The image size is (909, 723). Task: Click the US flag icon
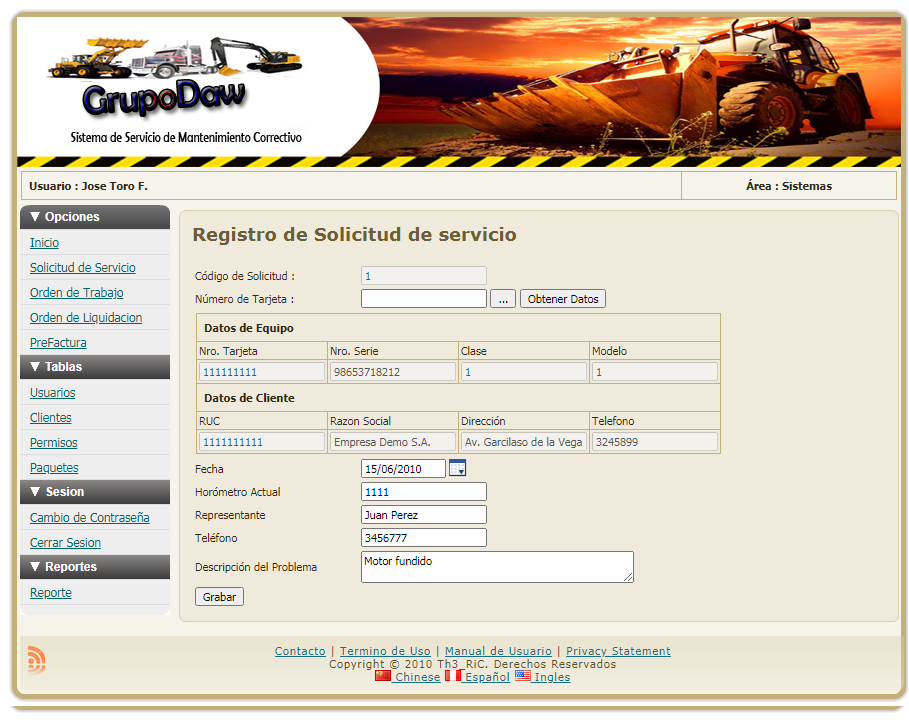(x=522, y=676)
